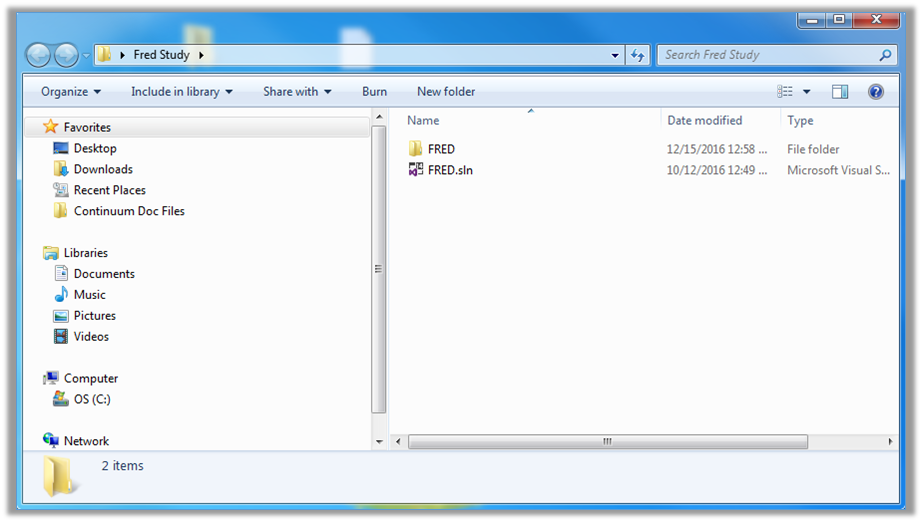Click the Pictures library icon
This screenshot has width=922, height=522.
pos(61,316)
